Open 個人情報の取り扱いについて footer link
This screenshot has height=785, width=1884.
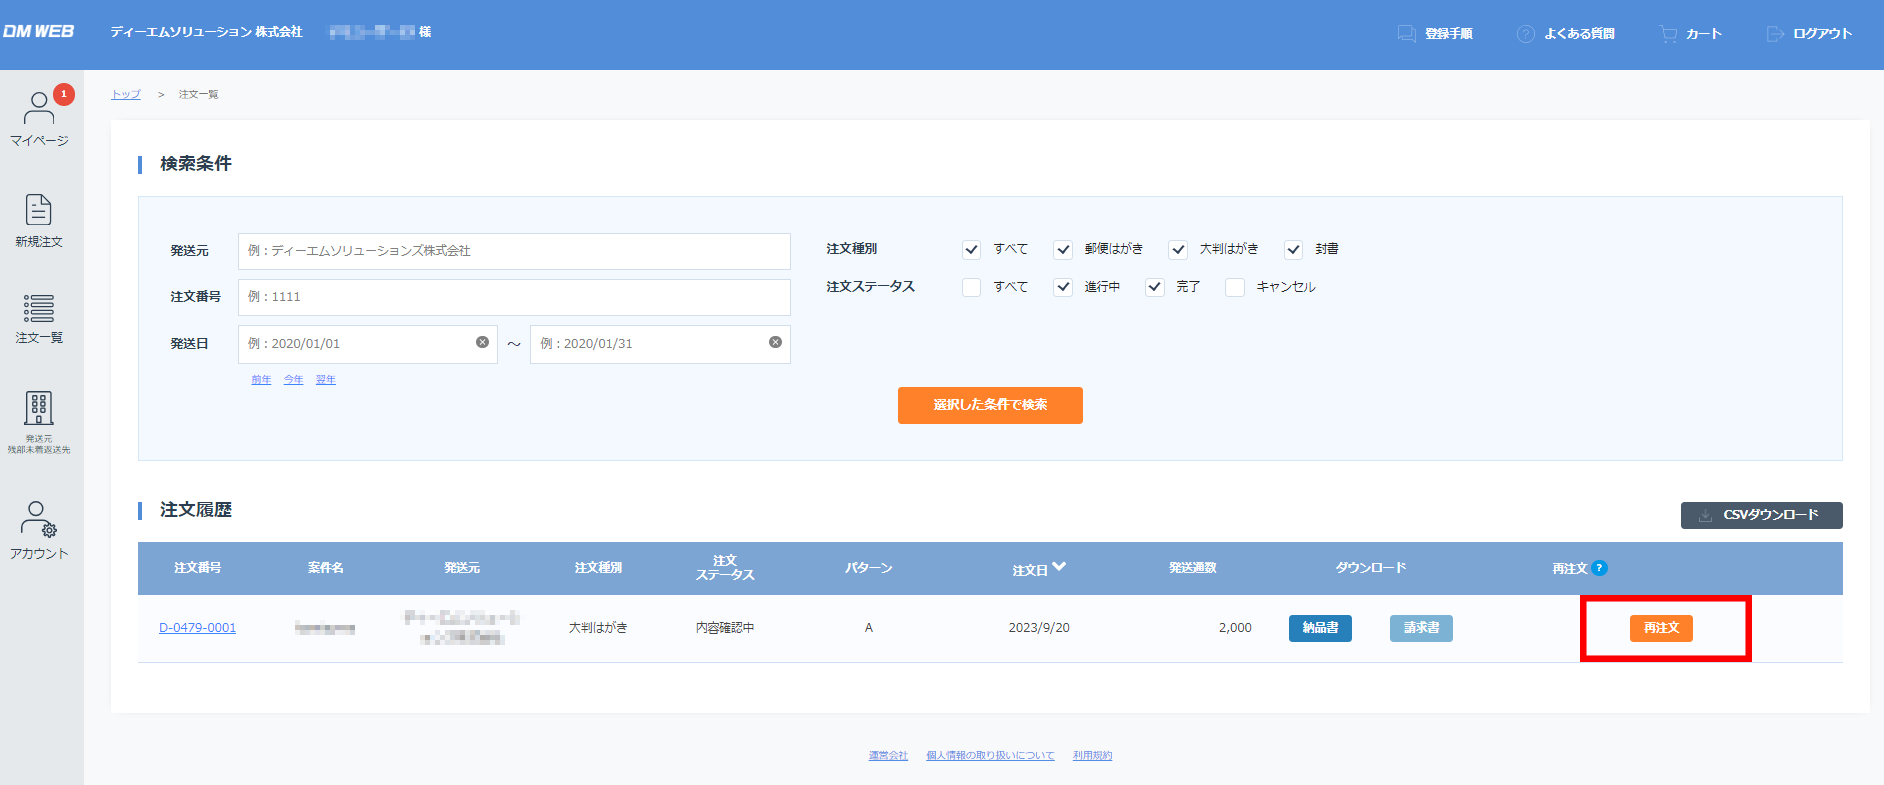click(x=990, y=756)
